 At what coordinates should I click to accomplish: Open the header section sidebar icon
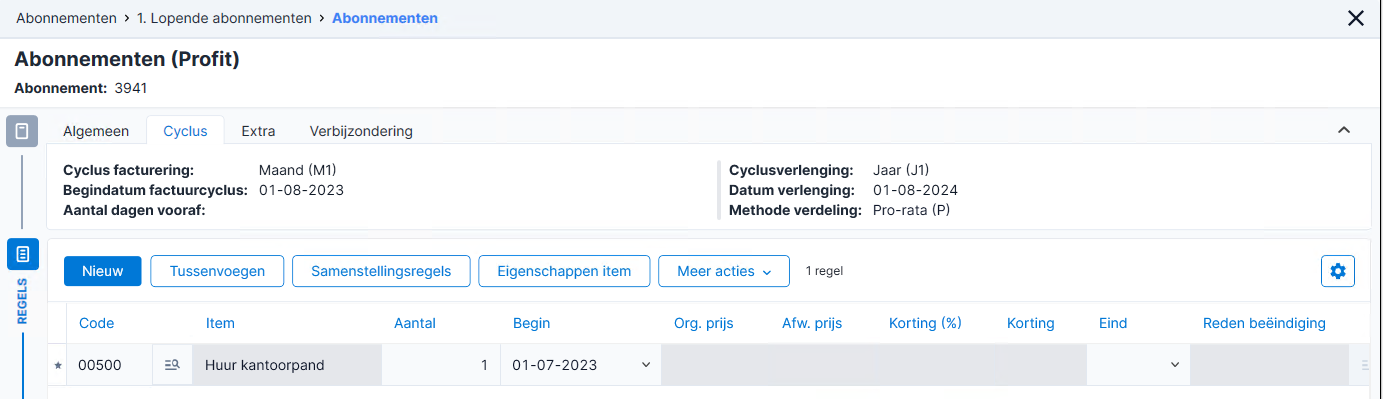22,131
